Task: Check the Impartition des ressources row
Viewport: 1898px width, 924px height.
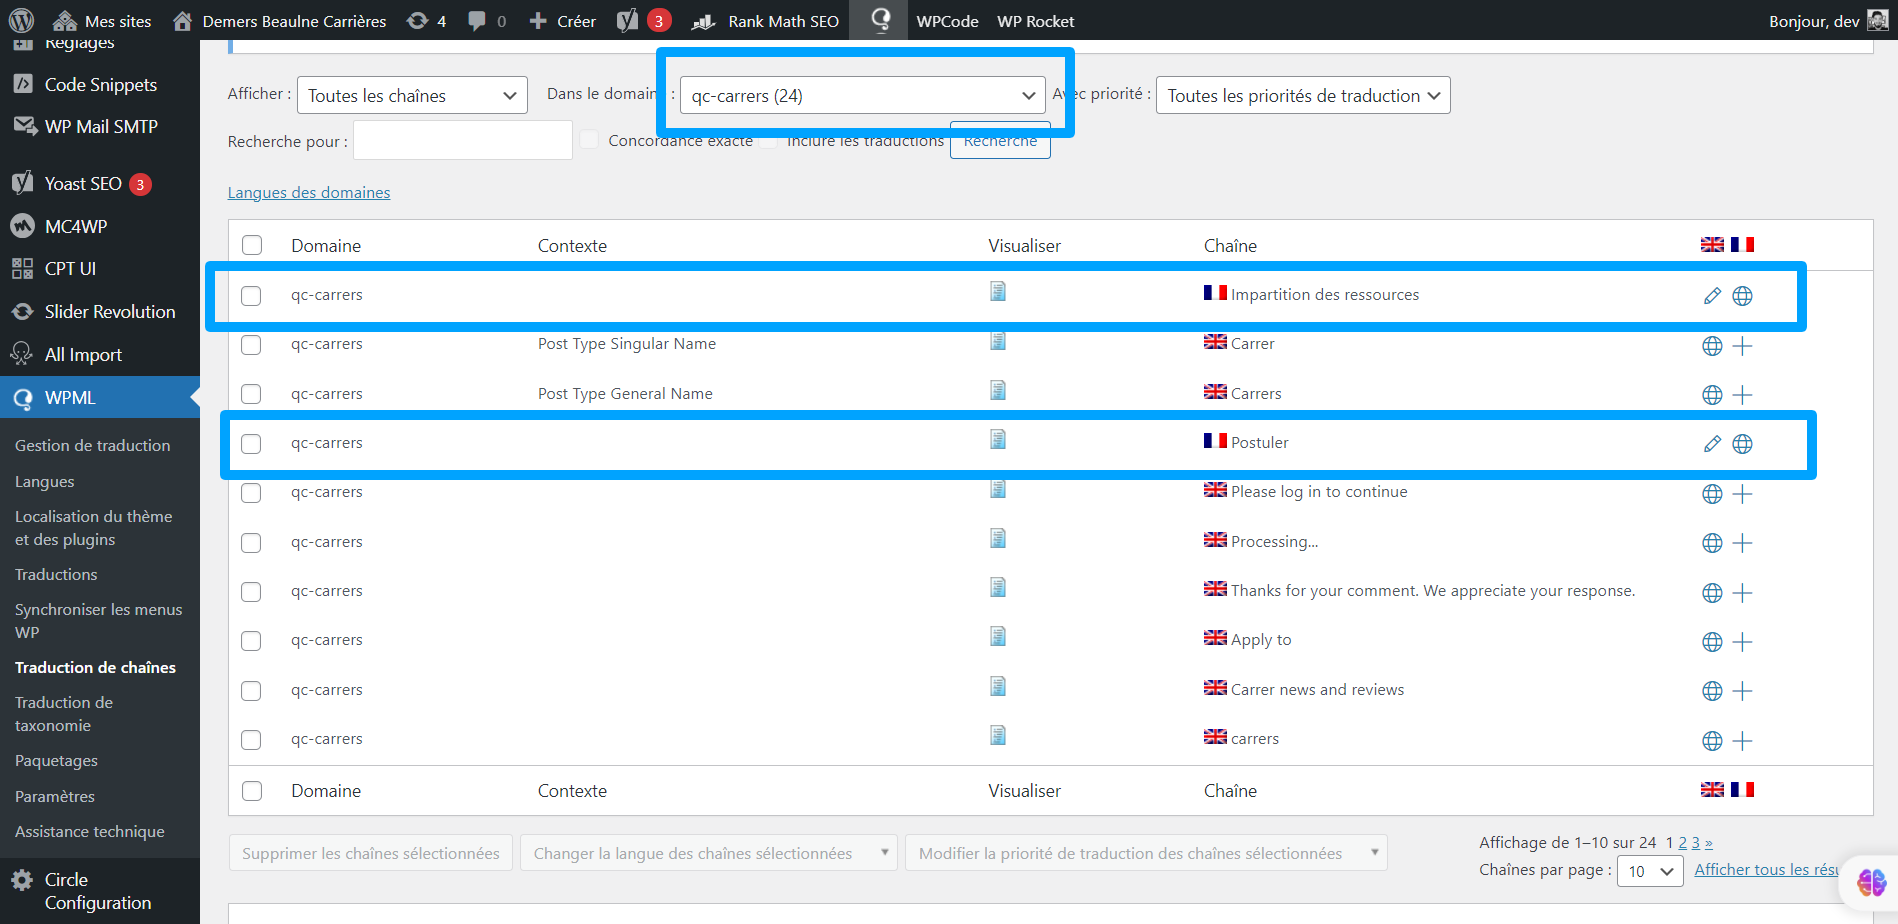Action: (251, 296)
